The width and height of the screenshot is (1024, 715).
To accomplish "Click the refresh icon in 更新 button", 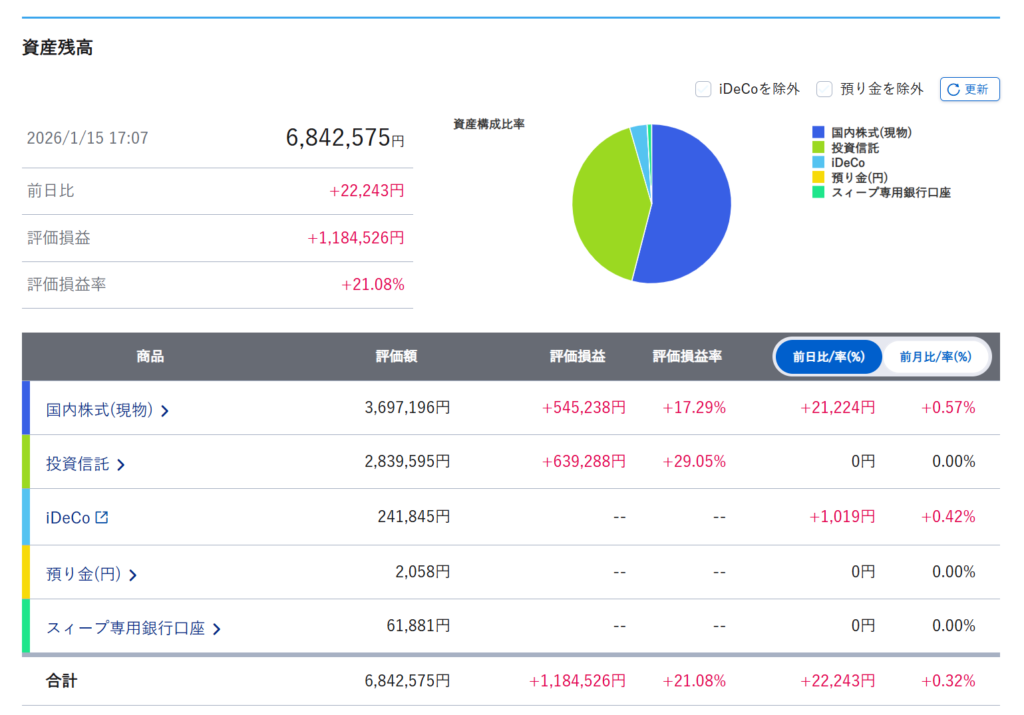I will pyautogui.click(x=953, y=89).
